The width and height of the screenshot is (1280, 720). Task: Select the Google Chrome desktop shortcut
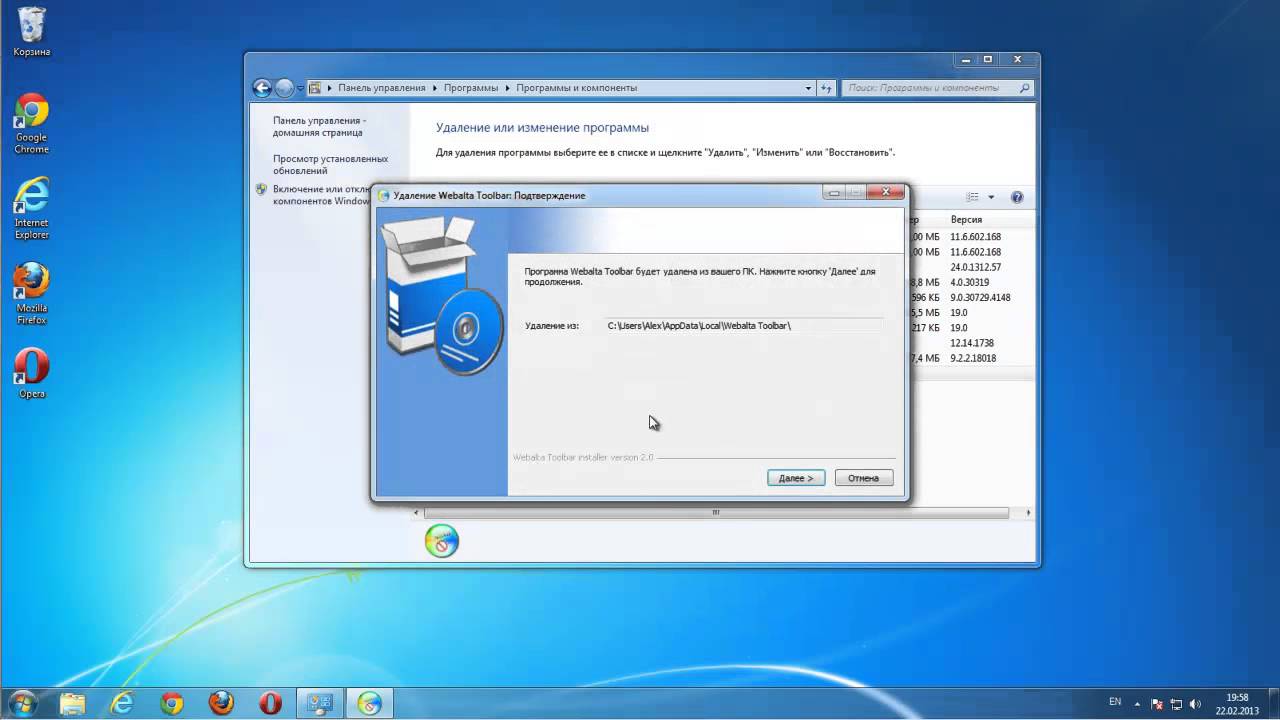(31, 124)
